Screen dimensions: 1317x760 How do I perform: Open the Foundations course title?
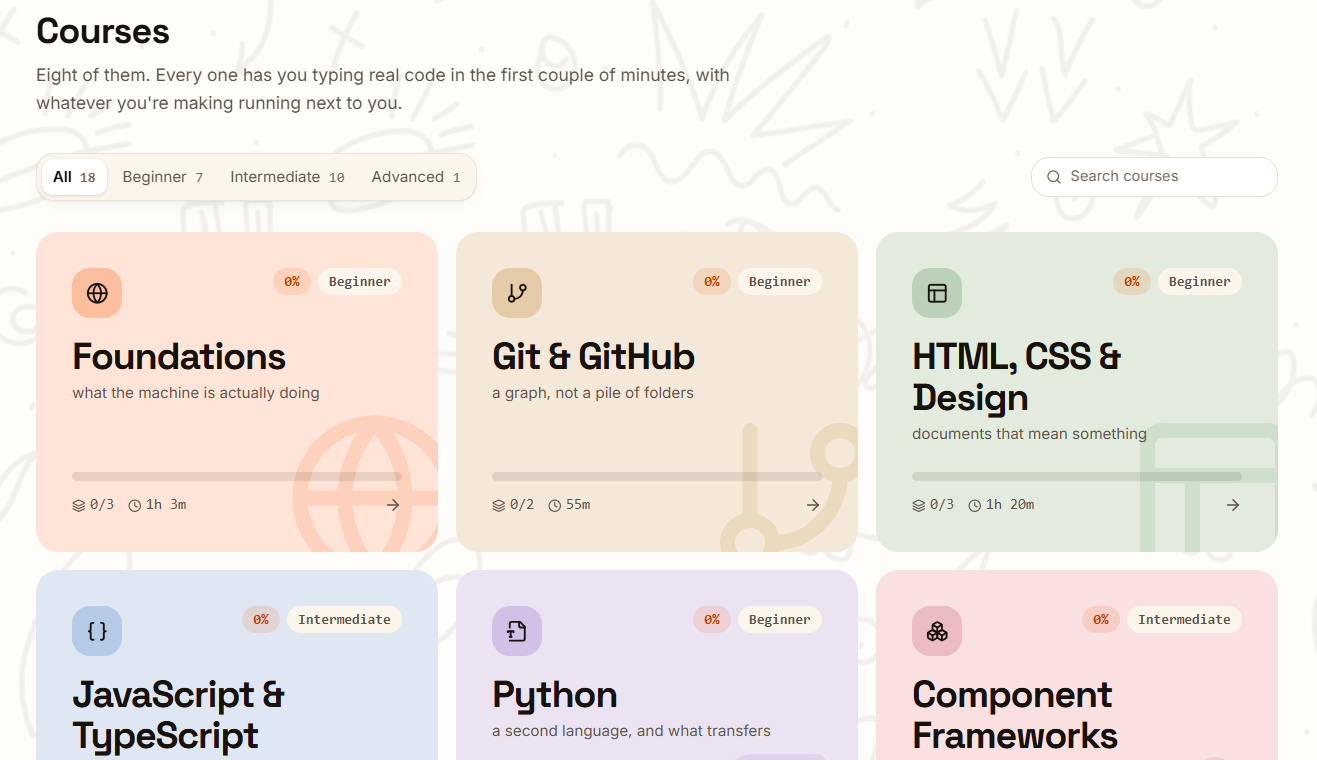(x=179, y=357)
